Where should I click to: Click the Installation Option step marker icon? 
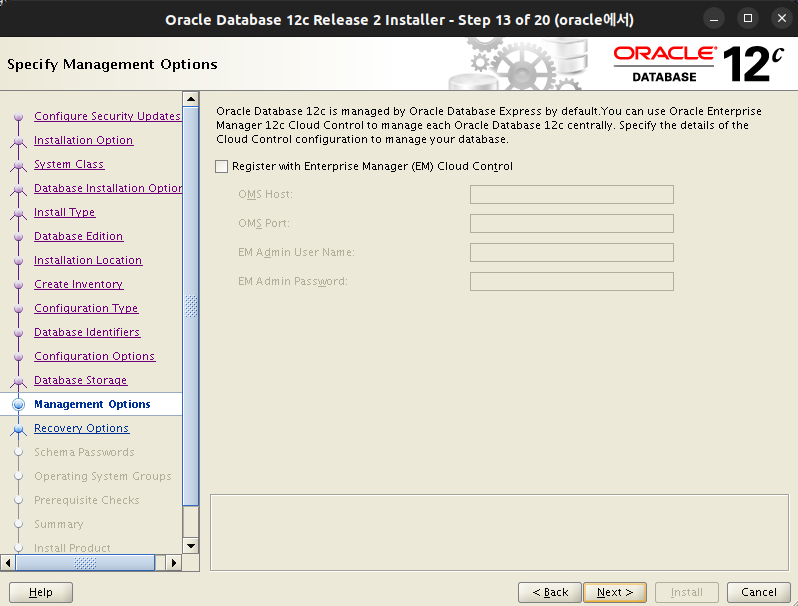coord(18,141)
